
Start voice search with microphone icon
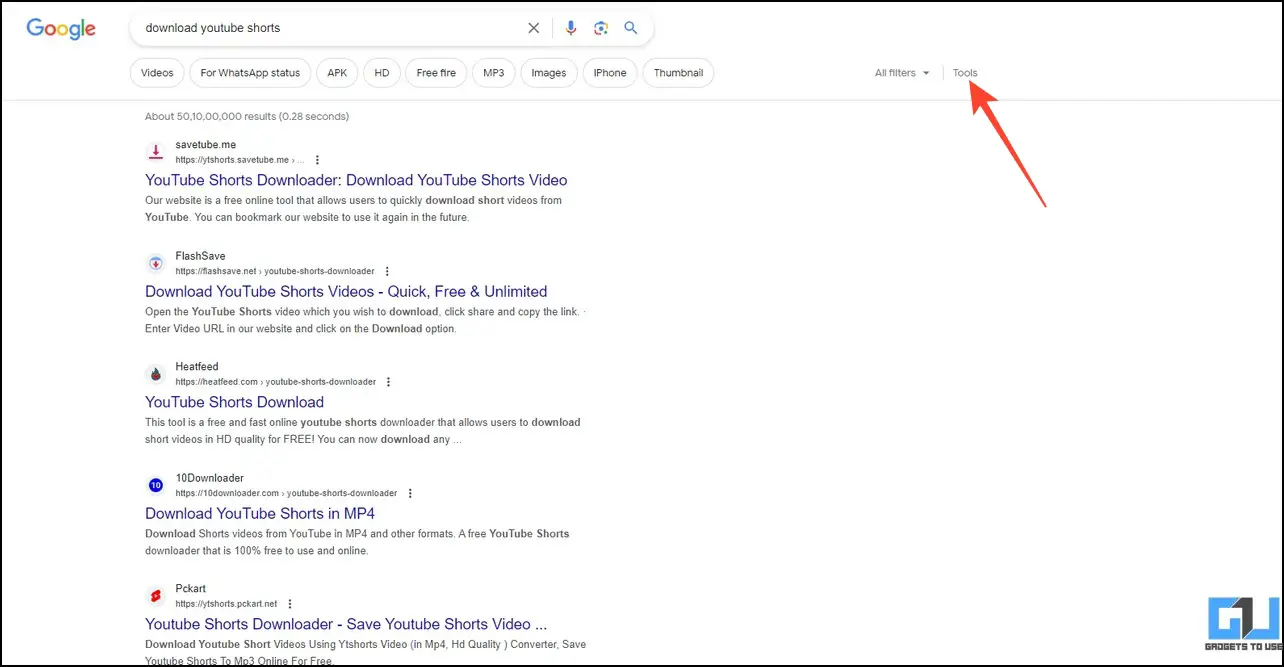[x=571, y=28]
